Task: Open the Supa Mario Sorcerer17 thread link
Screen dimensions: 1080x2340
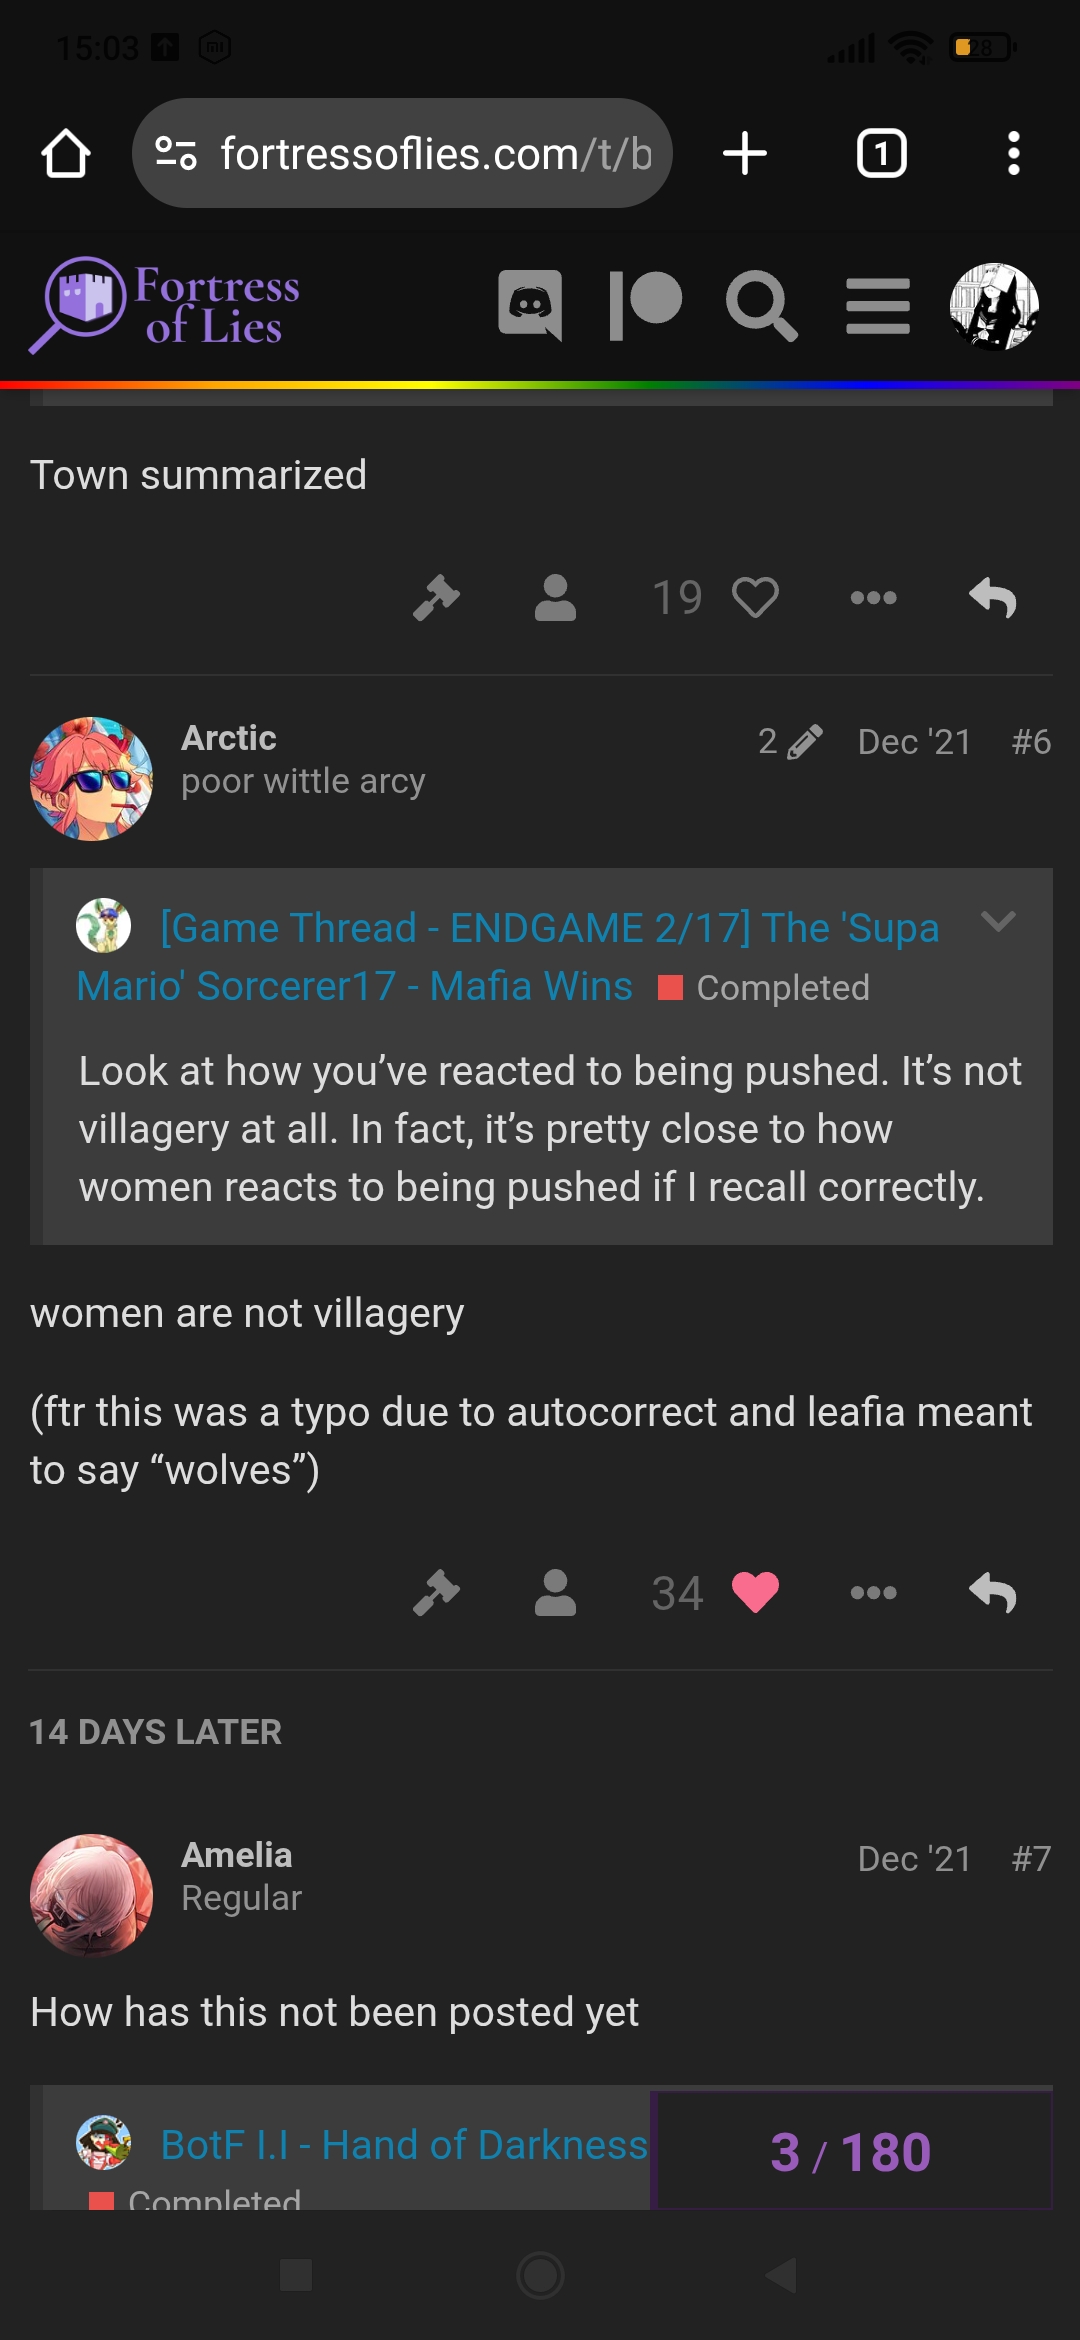Action: click(508, 957)
